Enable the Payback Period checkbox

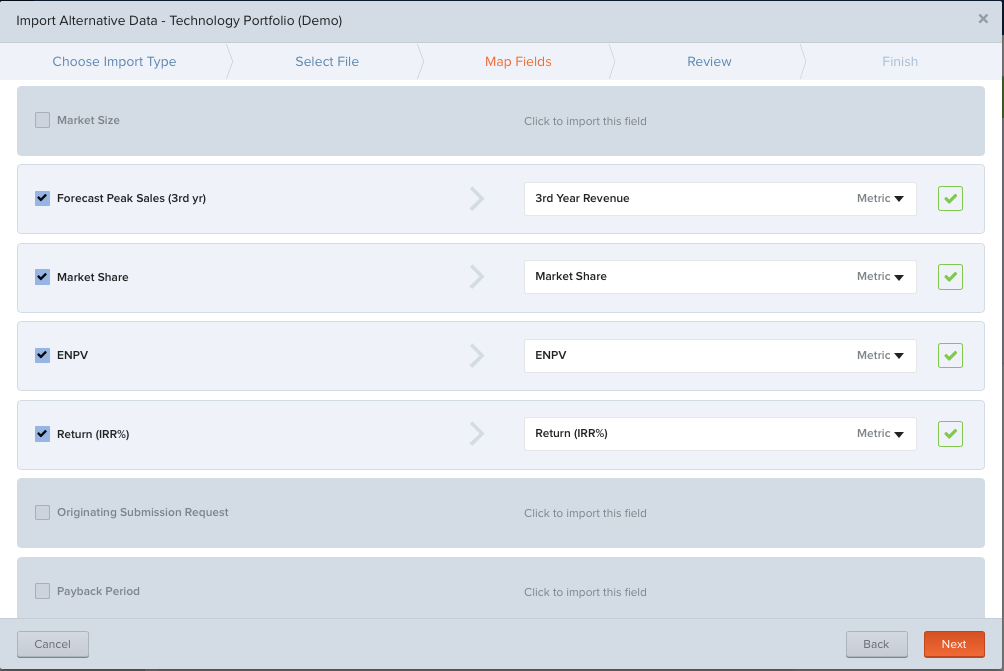coord(42,591)
